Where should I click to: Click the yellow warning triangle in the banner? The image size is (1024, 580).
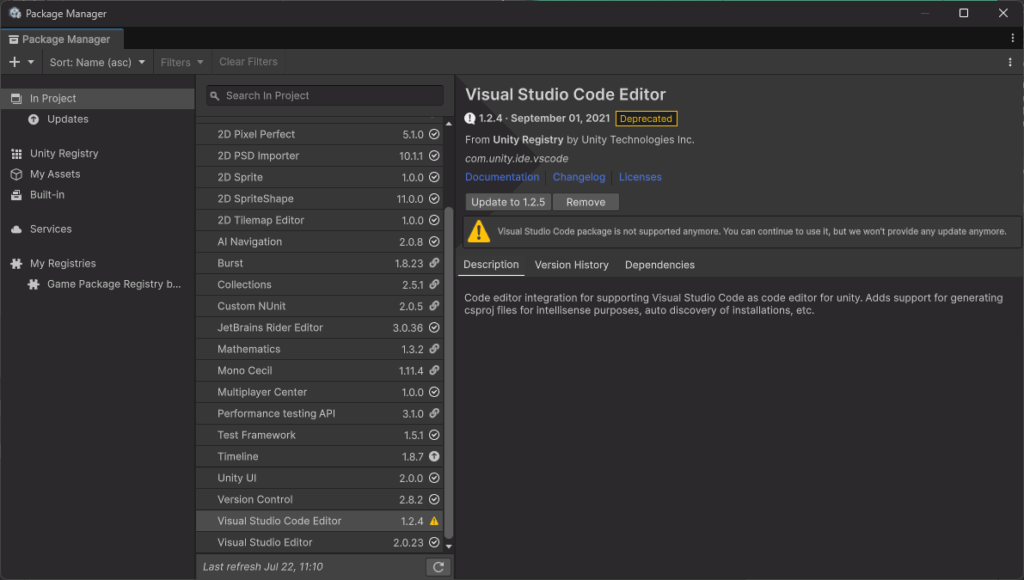click(479, 232)
